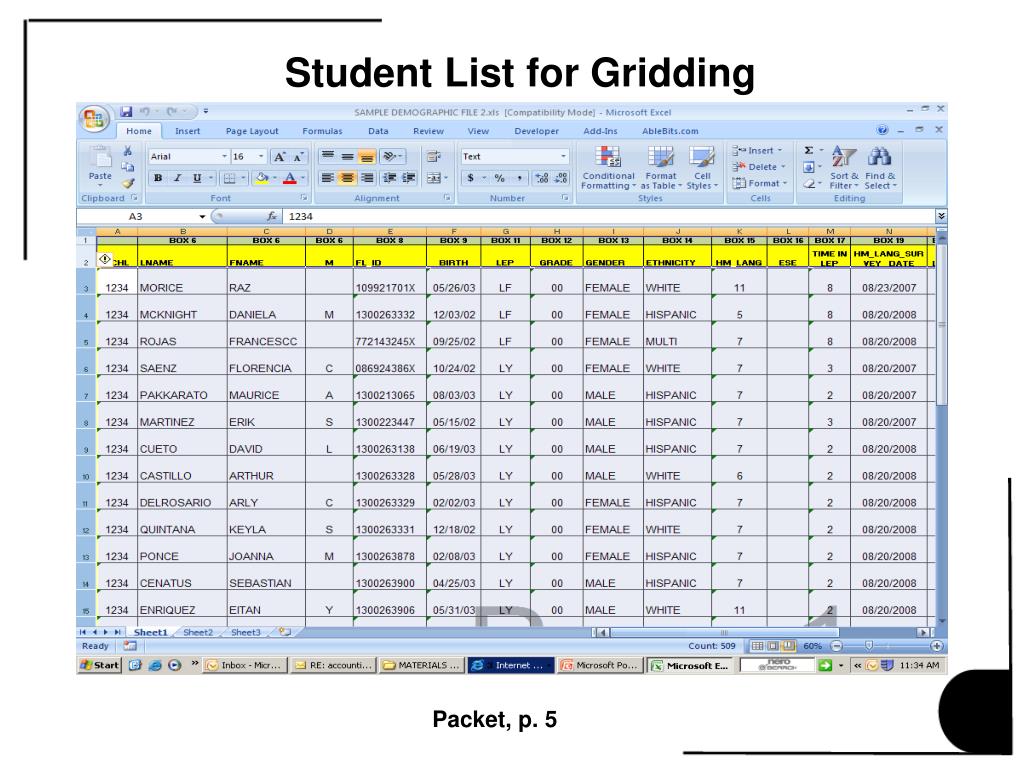Image resolution: width=1024 pixels, height=768 pixels.
Task: Toggle Italic formatting
Action: click(x=177, y=178)
